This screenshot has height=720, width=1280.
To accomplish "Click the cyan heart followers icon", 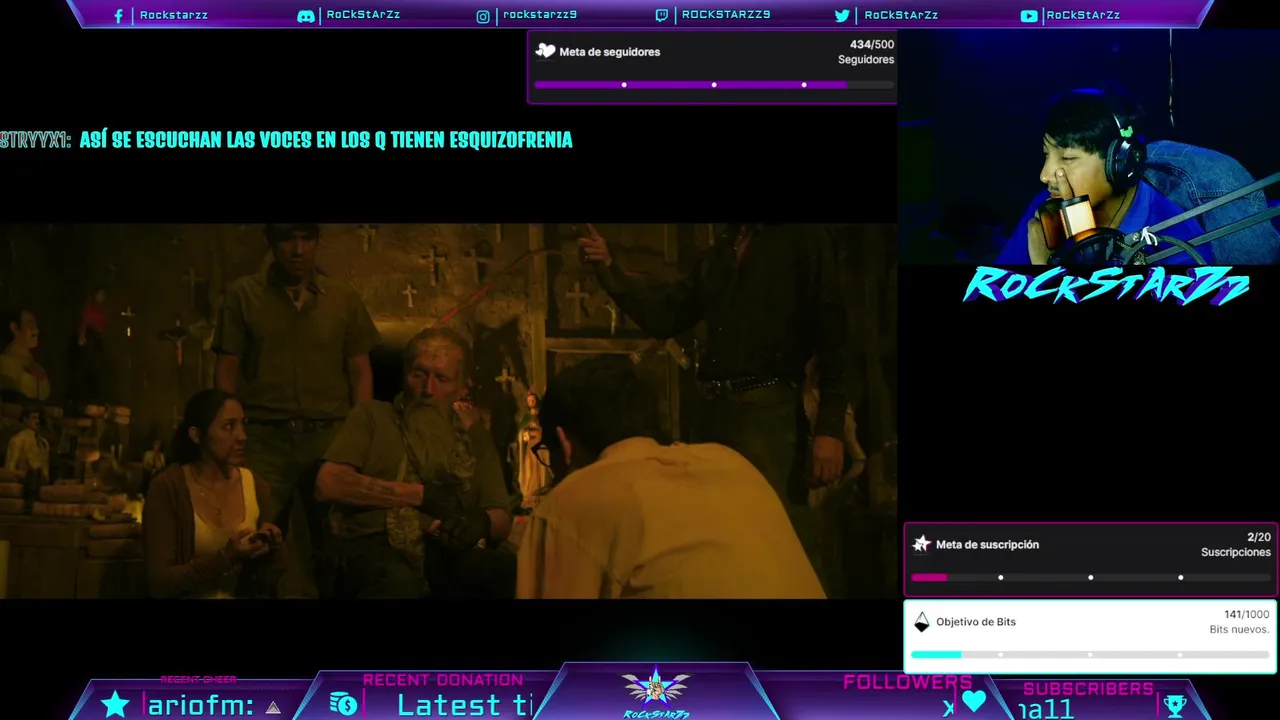I will (974, 702).
